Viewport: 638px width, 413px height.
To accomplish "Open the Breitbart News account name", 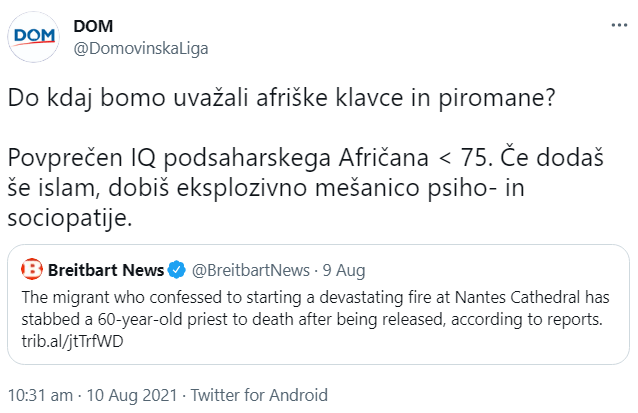I will pyautogui.click(x=107, y=269).
